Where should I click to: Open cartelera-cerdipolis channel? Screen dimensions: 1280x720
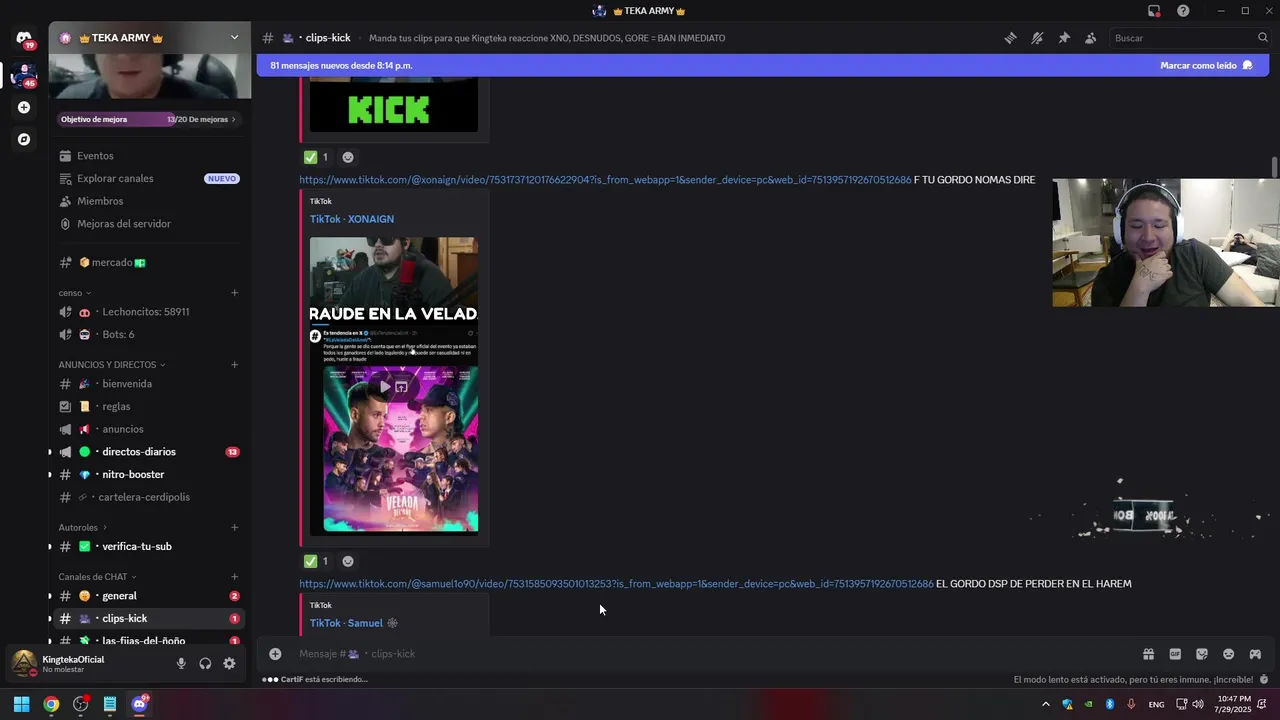[150, 497]
